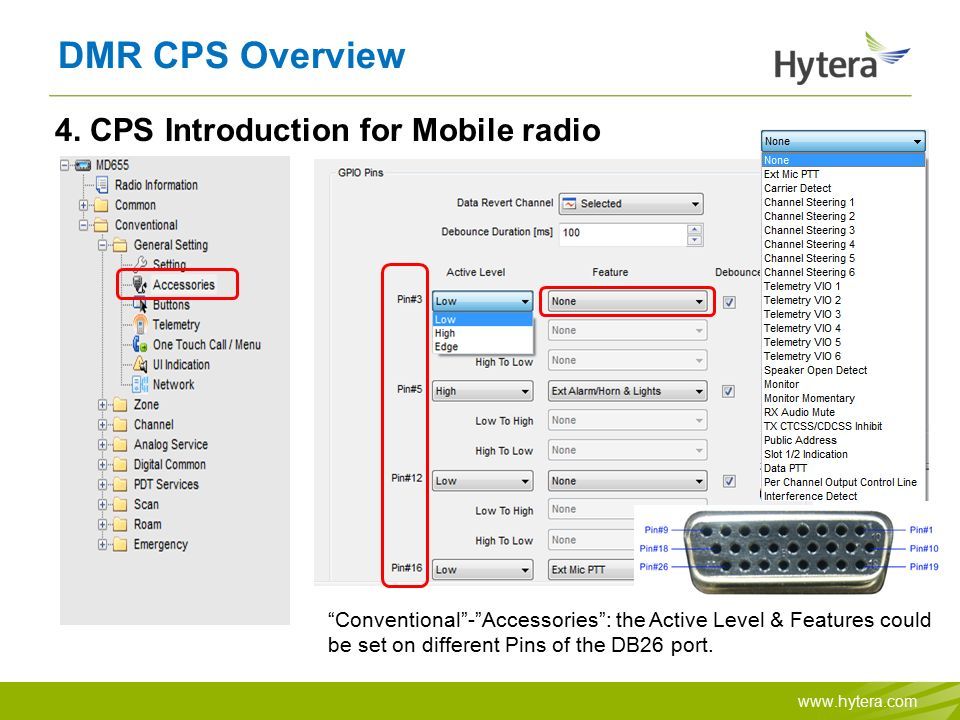The height and width of the screenshot is (720, 960).
Task: Click the Common folder icon
Action: [x=101, y=205]
